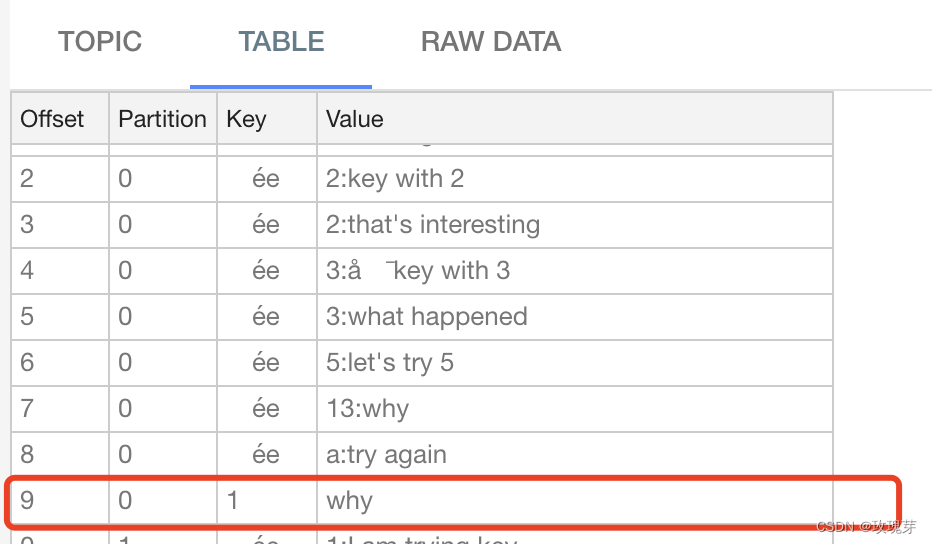
Task: Click the 'a:try again' value cell
Action: pyautogui.click(x=386, y=455)
